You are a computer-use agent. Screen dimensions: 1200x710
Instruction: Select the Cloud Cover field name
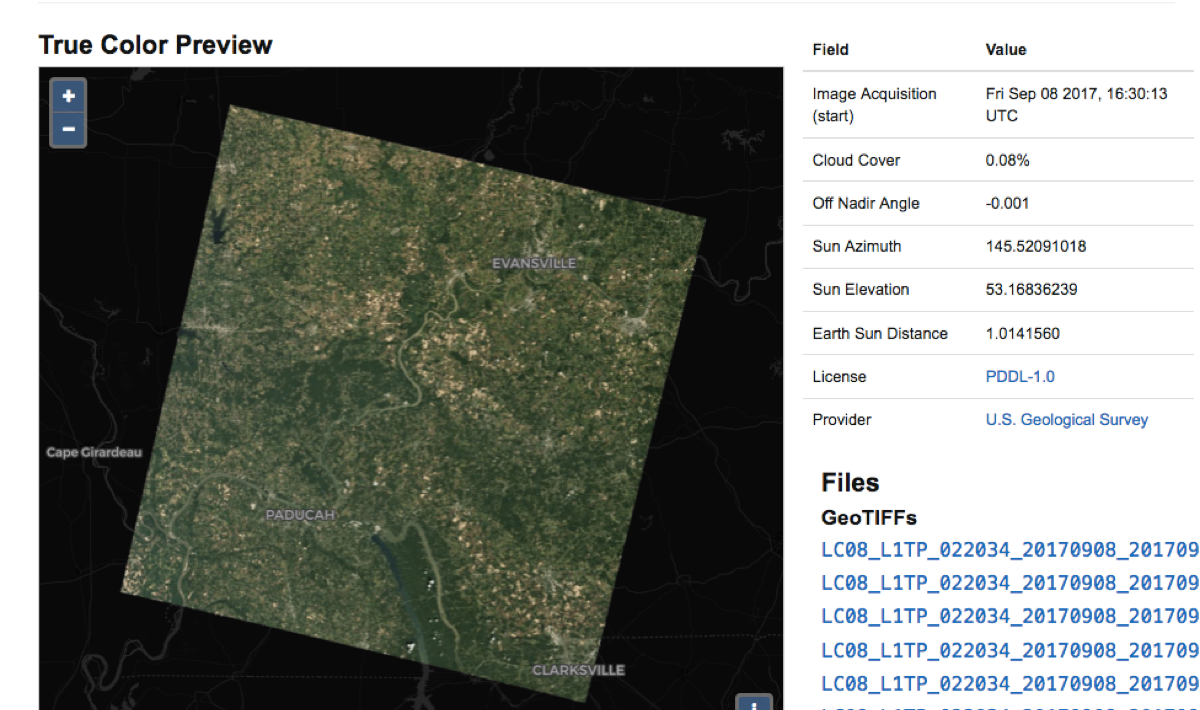point(856,160)
